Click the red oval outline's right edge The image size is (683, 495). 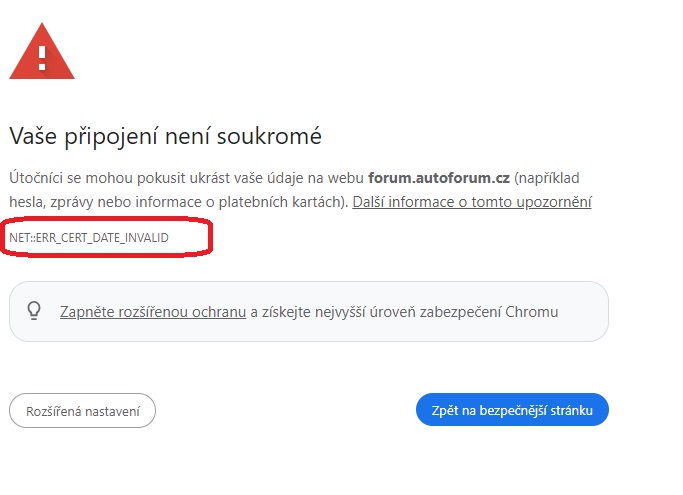211,238
